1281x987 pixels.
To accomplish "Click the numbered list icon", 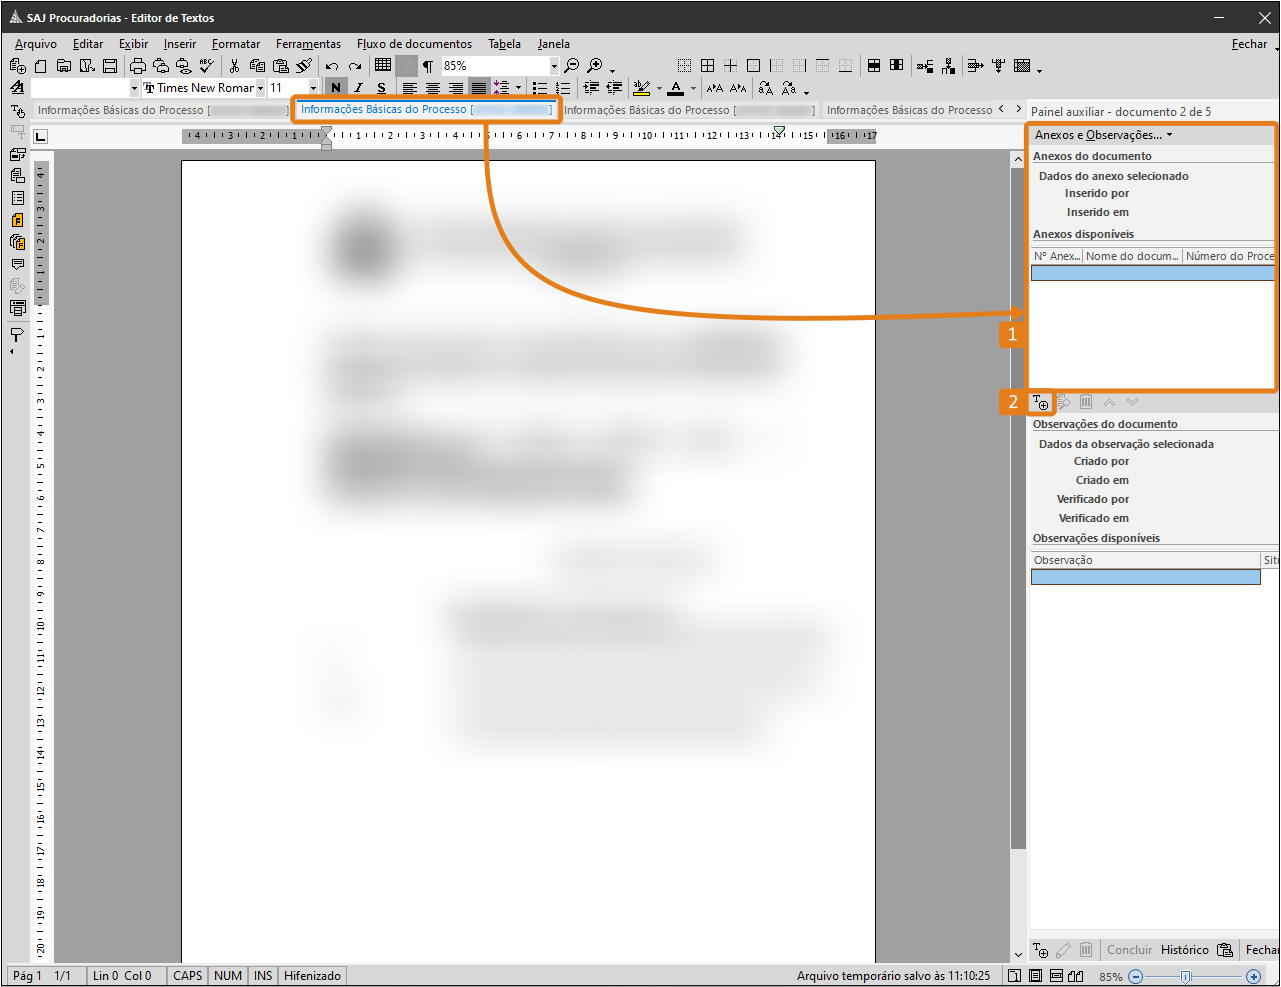I will click(563, 88).
